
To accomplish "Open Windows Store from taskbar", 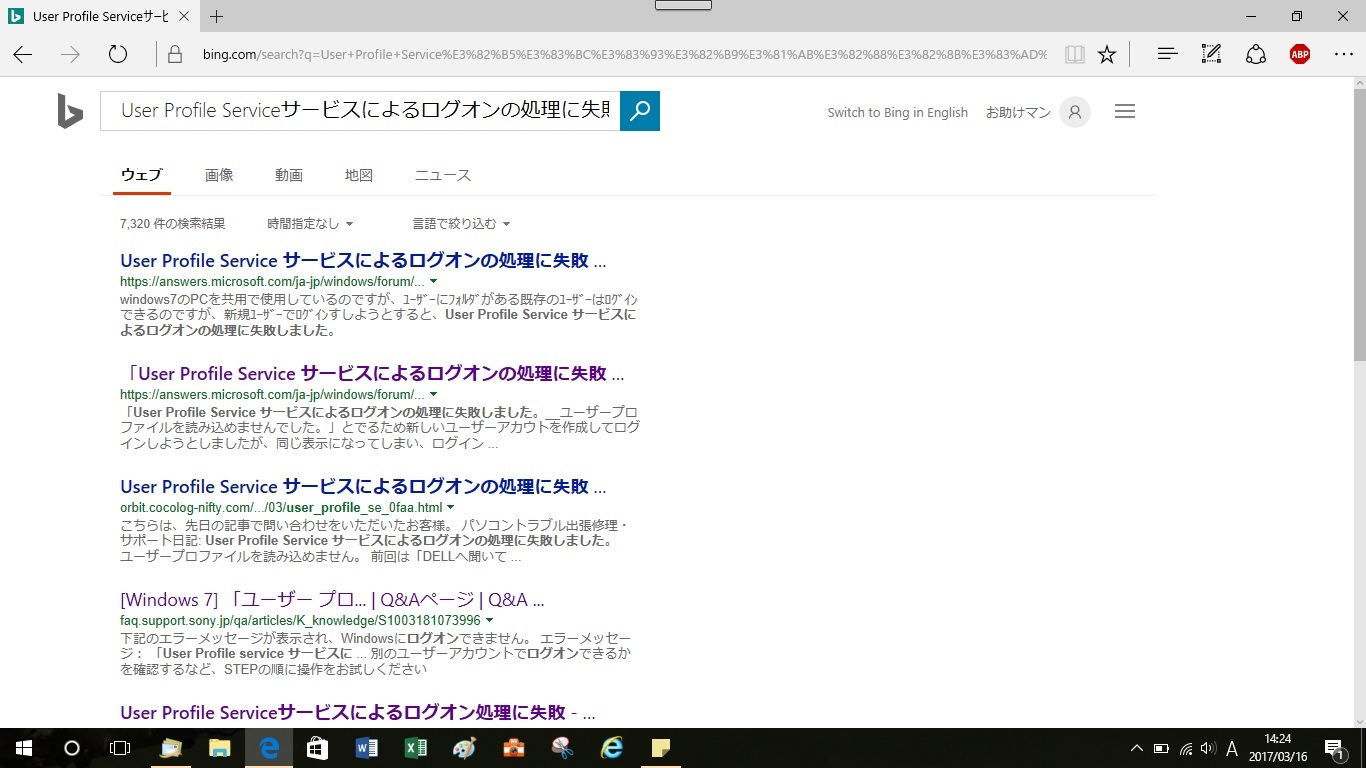I will click(318, 748).
